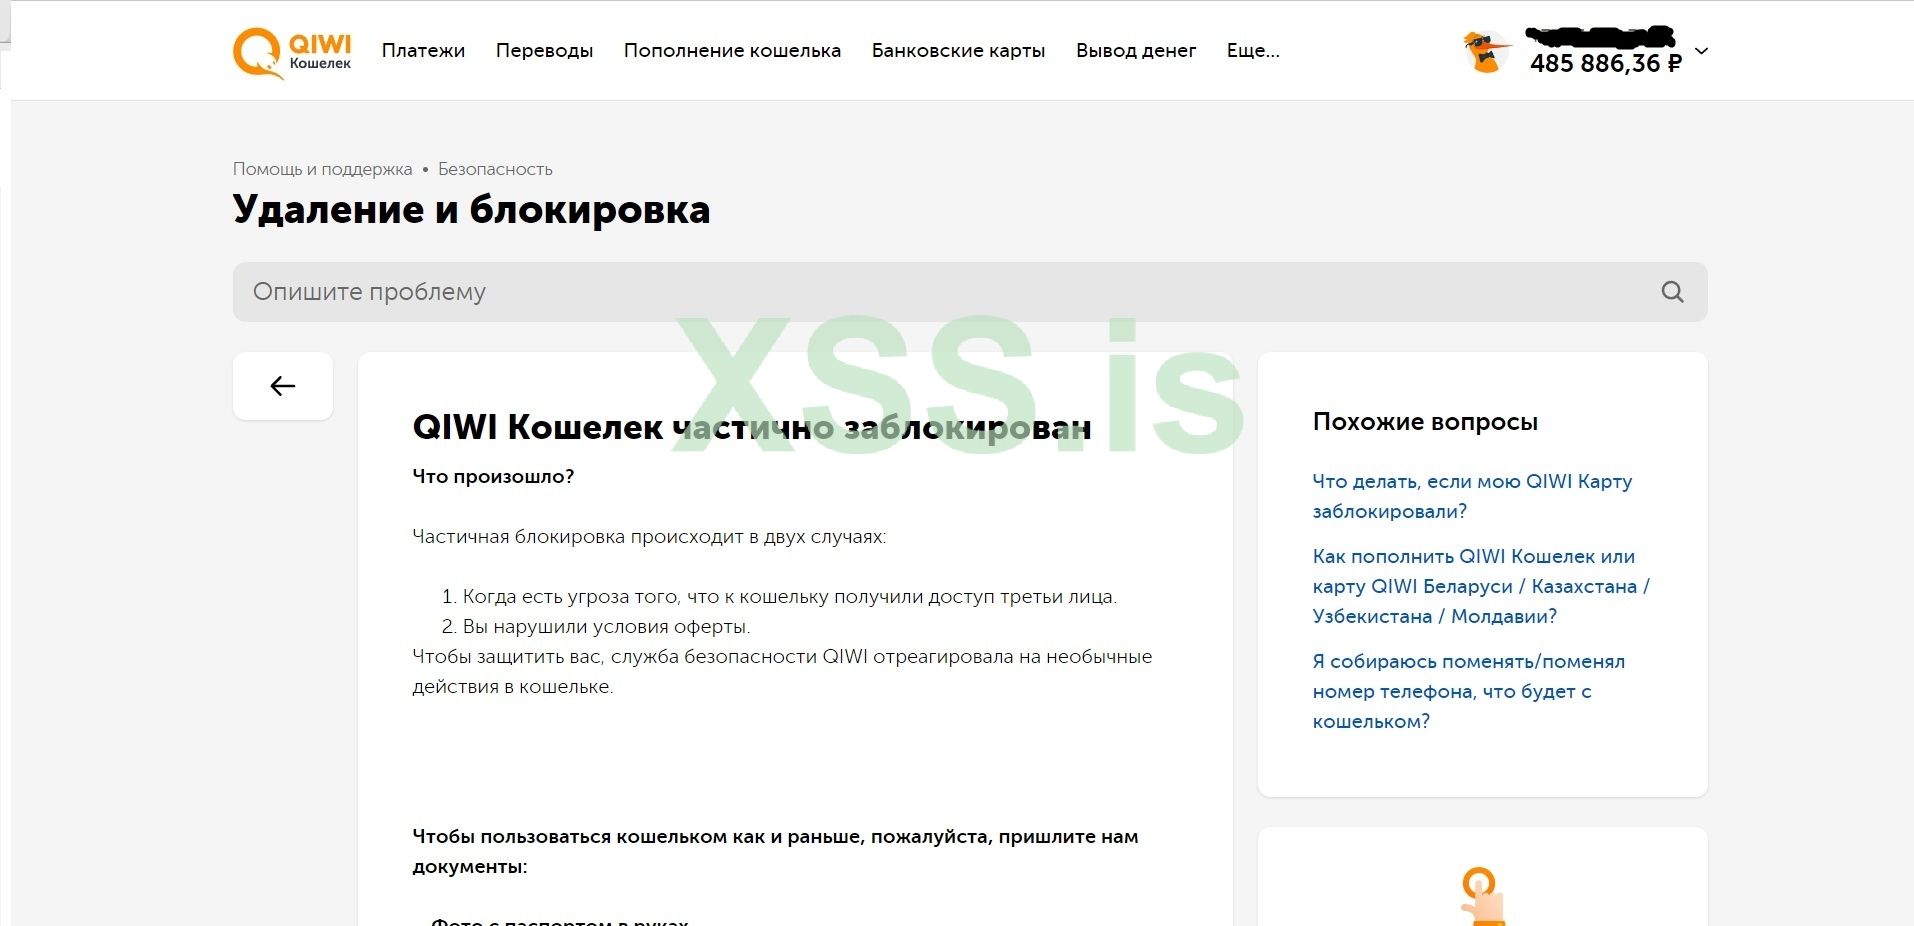This screenshot has height=926, width=1914.
Task: Click the Что произошло? subheading
Action: point(493,477)
